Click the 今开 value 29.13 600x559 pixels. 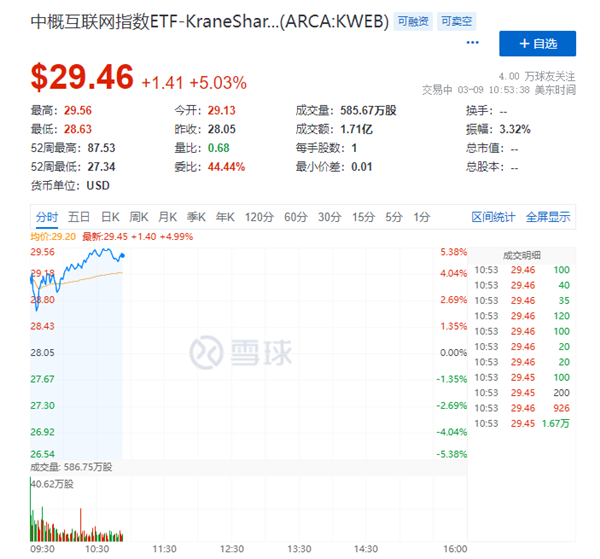(x=222, y=111)
